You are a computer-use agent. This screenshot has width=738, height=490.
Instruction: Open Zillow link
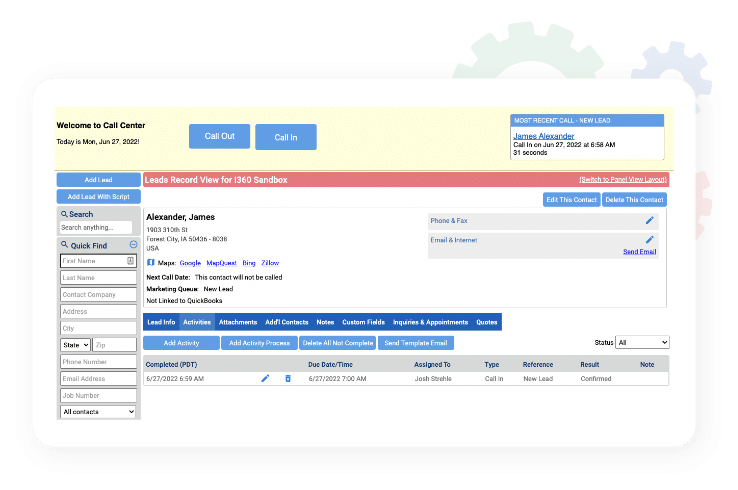coord(270,263)
